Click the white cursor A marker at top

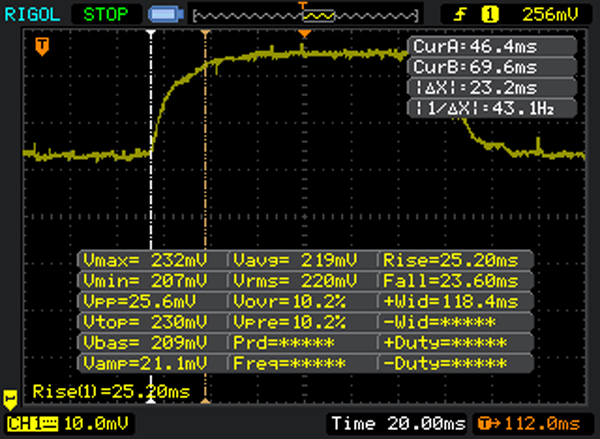point(151,34)
